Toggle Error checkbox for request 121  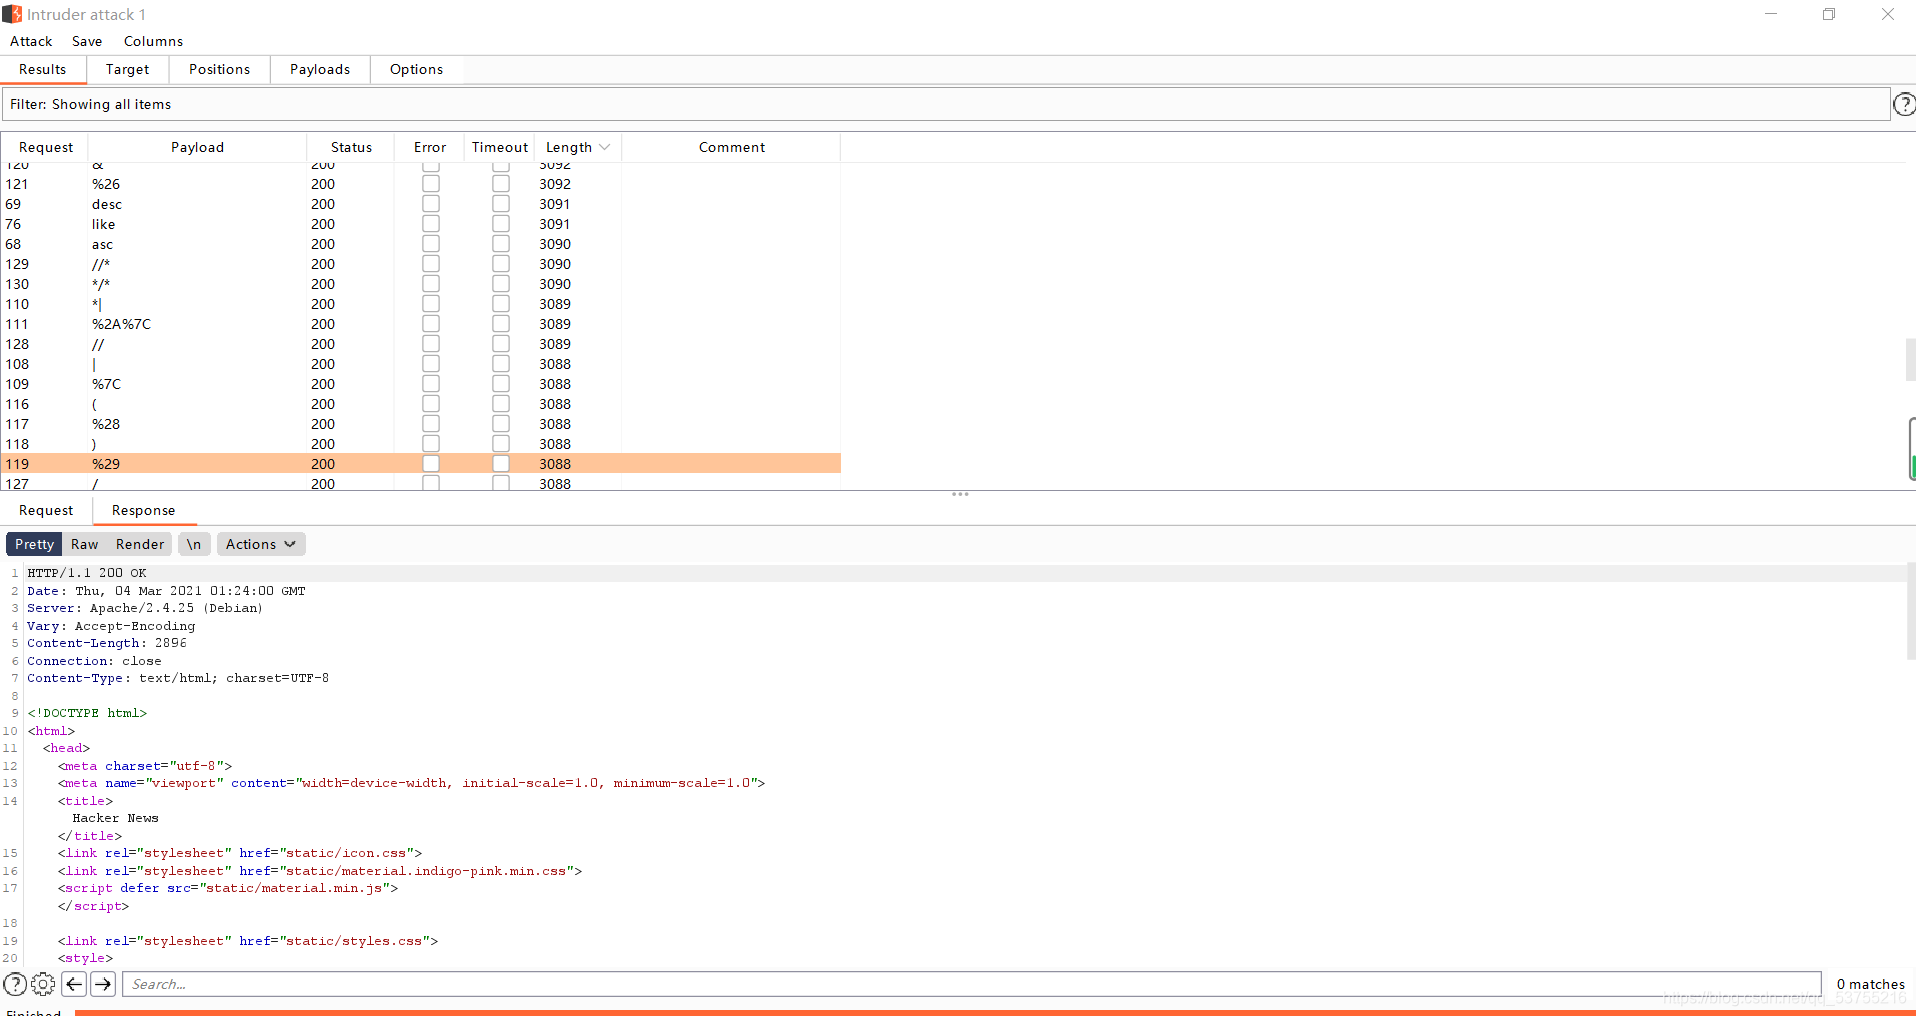431,184
